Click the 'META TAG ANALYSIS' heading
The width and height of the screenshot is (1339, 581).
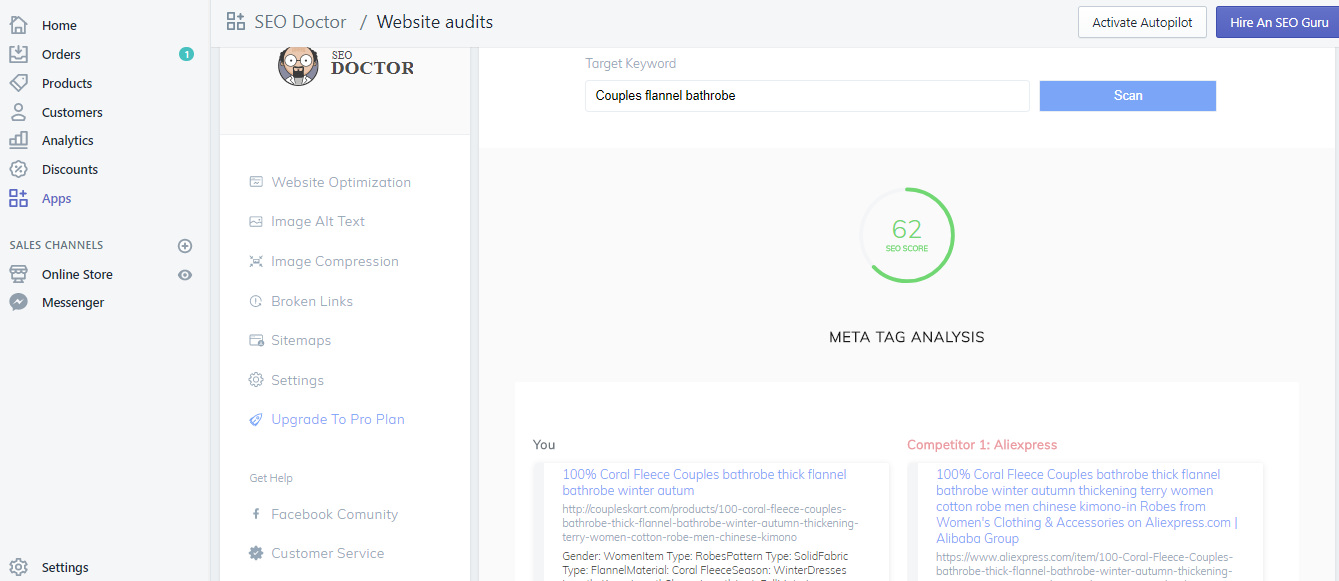point(907,337)
